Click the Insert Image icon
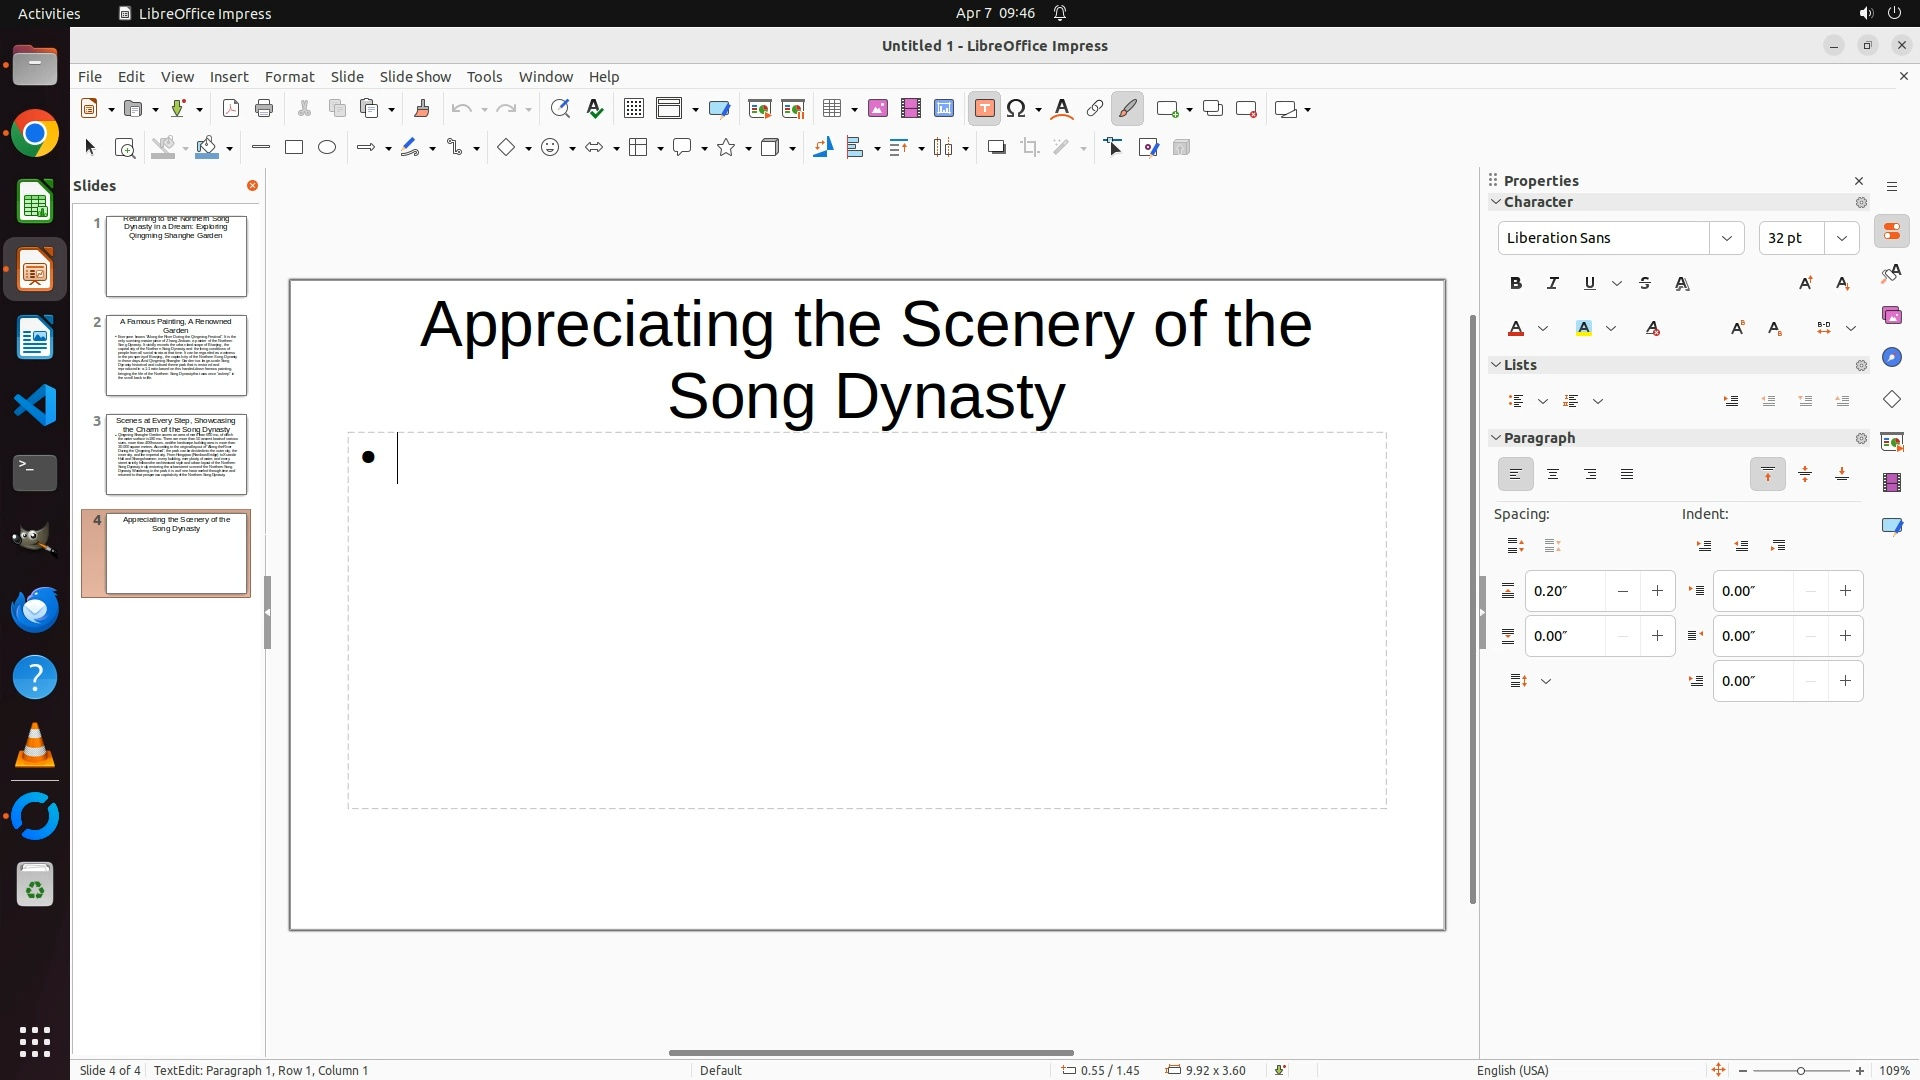This screenshot has height=1080, width=1920. click(x=878, y=109)
